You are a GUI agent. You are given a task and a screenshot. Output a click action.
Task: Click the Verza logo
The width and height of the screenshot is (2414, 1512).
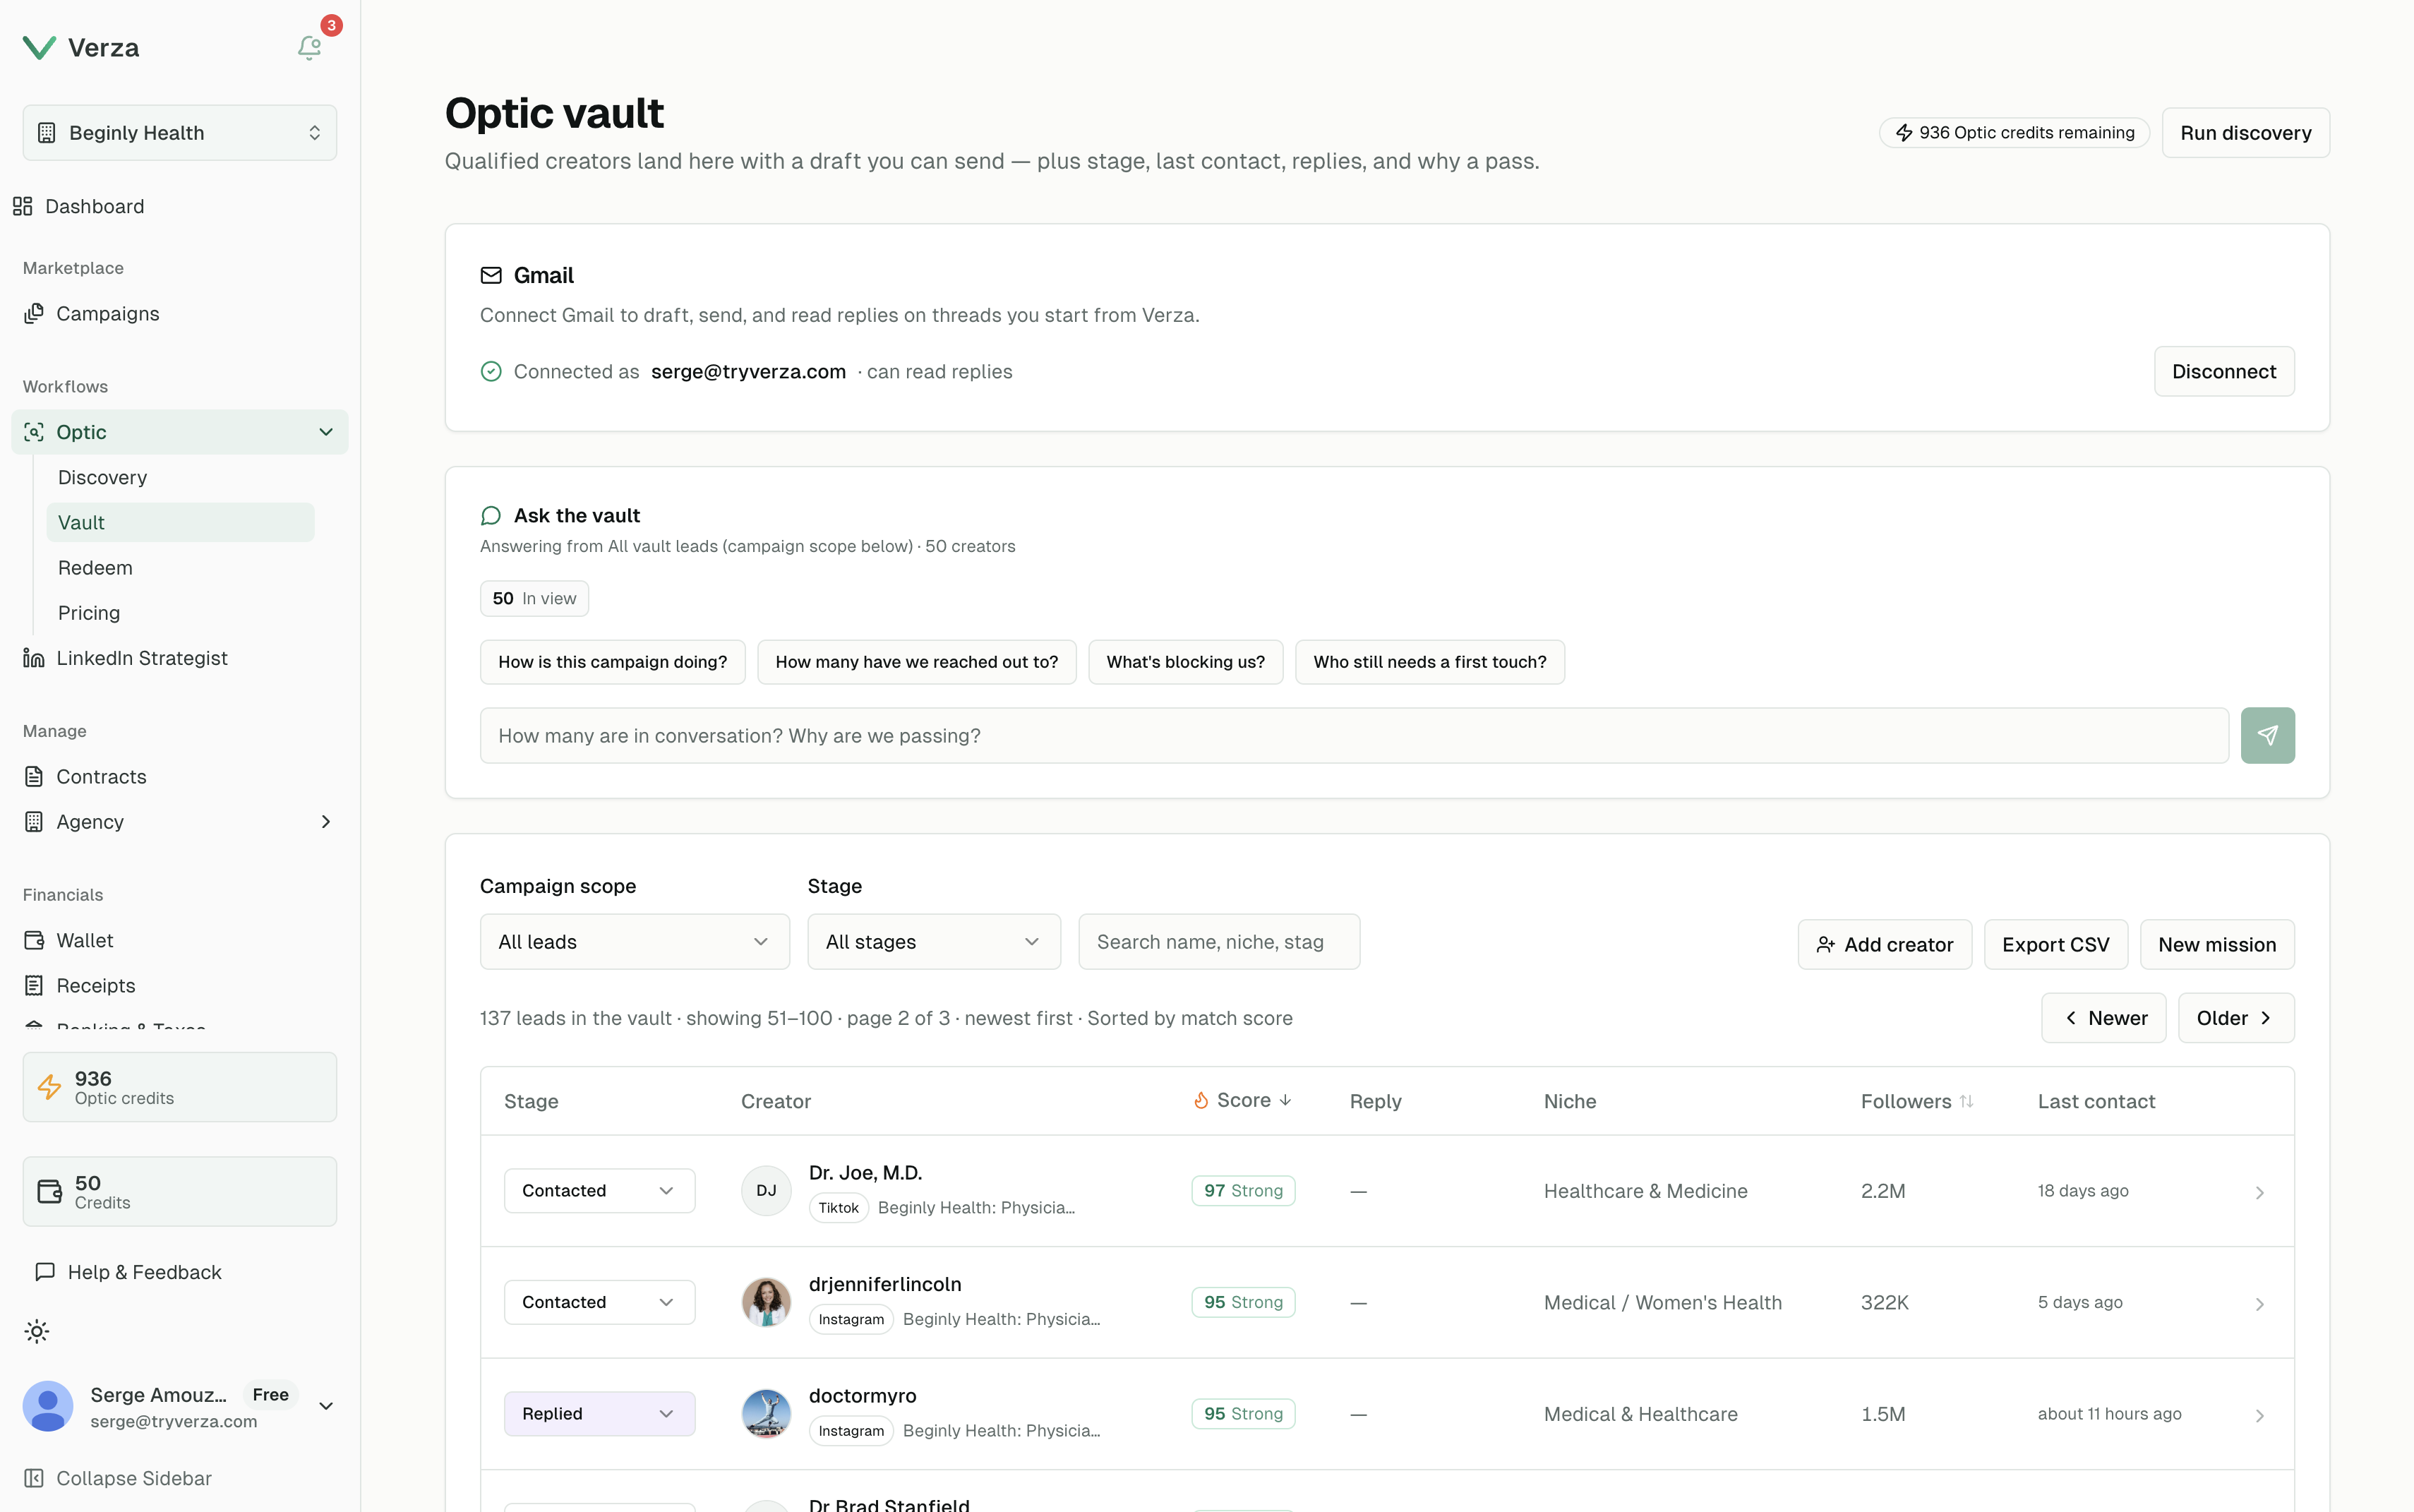pyautogui.click(x=81, y=47)
